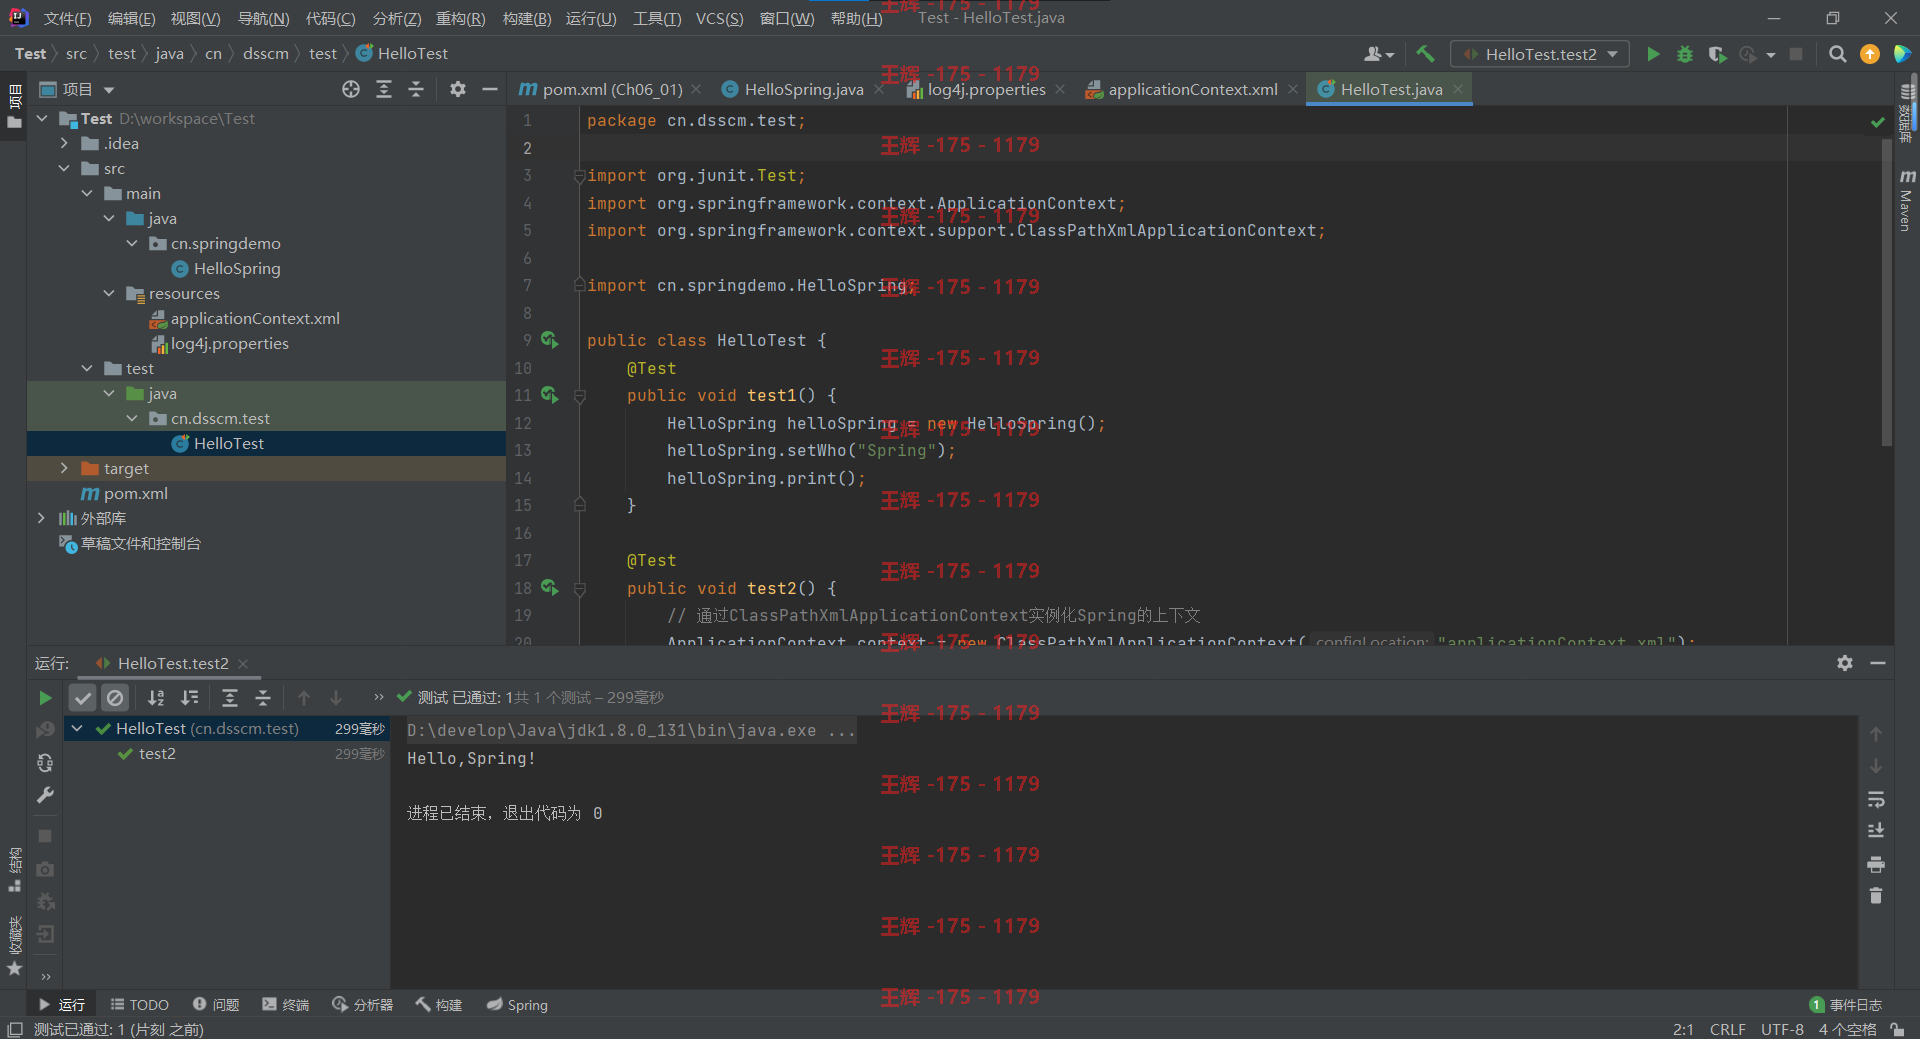1920x1039 pixels.
Task: Click run gutter icon beside test1 method
Action: 549,395
